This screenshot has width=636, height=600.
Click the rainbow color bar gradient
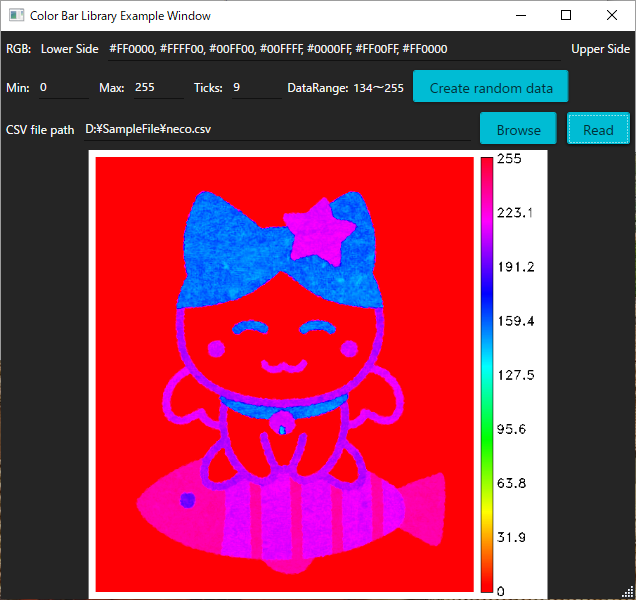coord(487,375)
